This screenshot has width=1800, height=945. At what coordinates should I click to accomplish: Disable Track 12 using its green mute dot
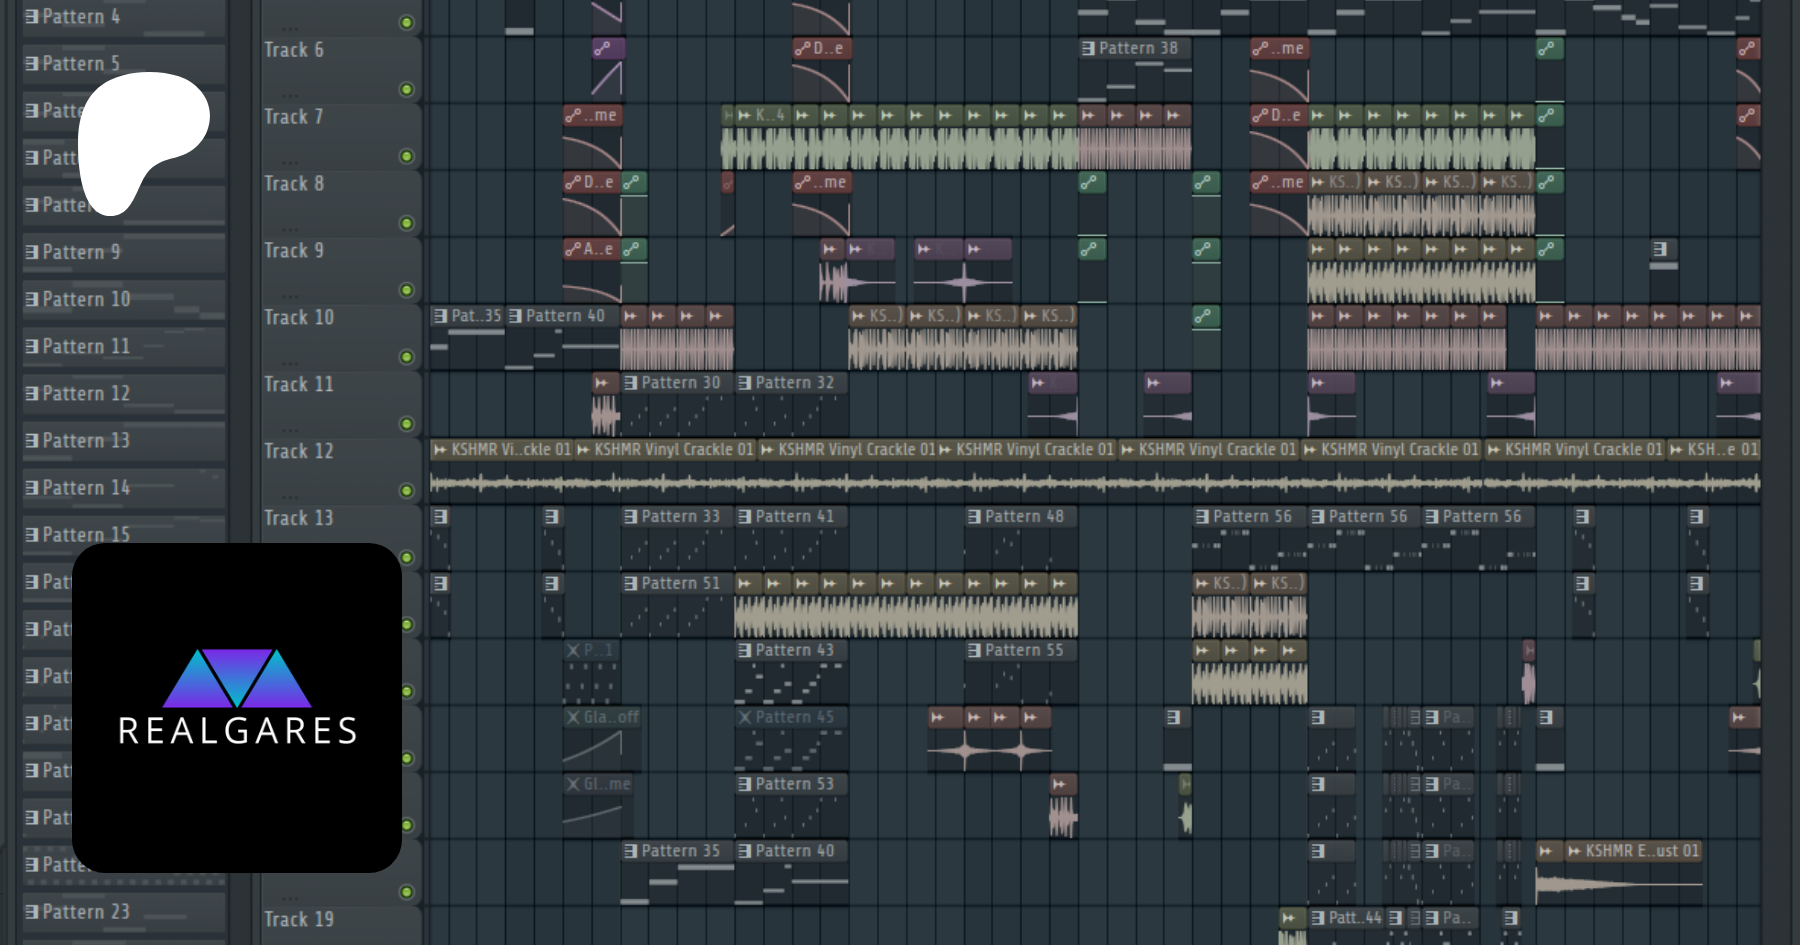[x=406, y=491]
